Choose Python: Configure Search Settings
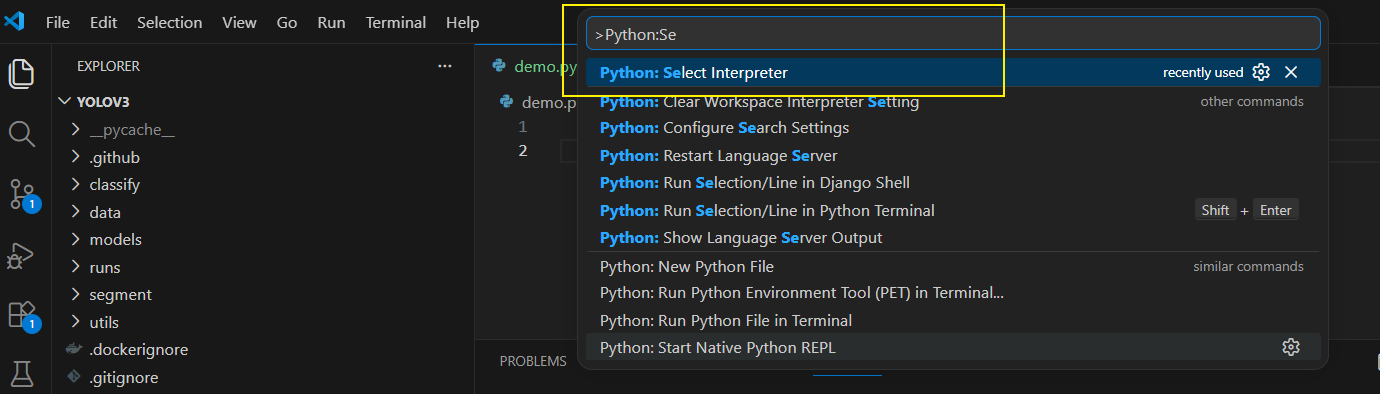 [953, 128]
